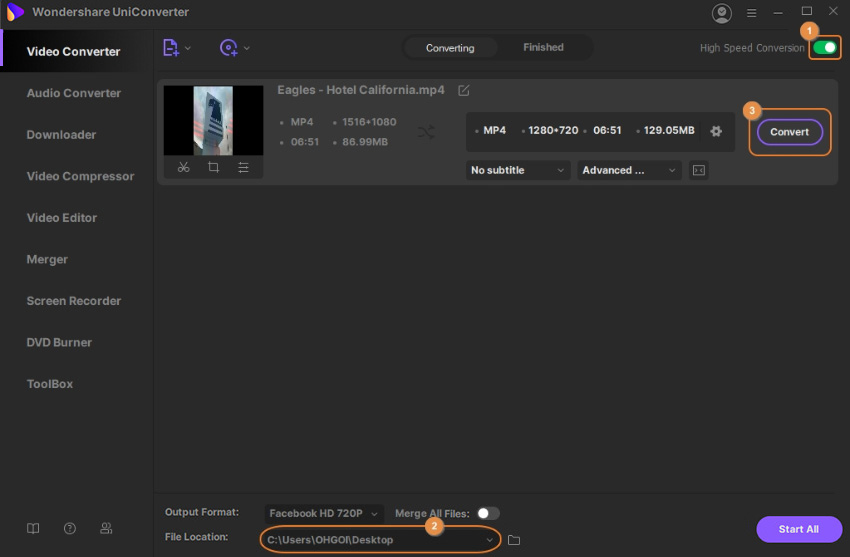Expand Output Format Facebook HD 720P dropdown
Image resolution: width=850 pixels, height=557 pixels.
(x=324, y=513)
